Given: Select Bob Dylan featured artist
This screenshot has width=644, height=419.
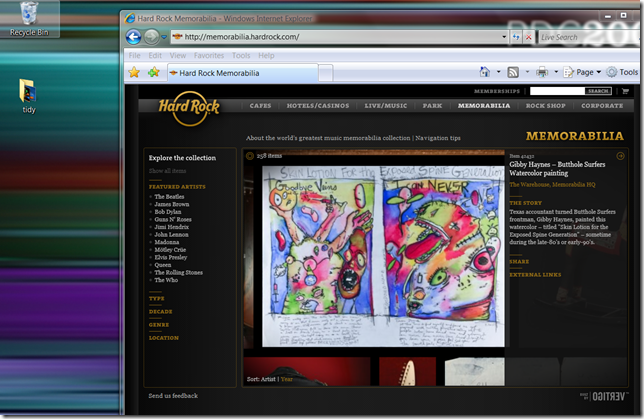Looking at the screenshot, I should coord(168,212).
